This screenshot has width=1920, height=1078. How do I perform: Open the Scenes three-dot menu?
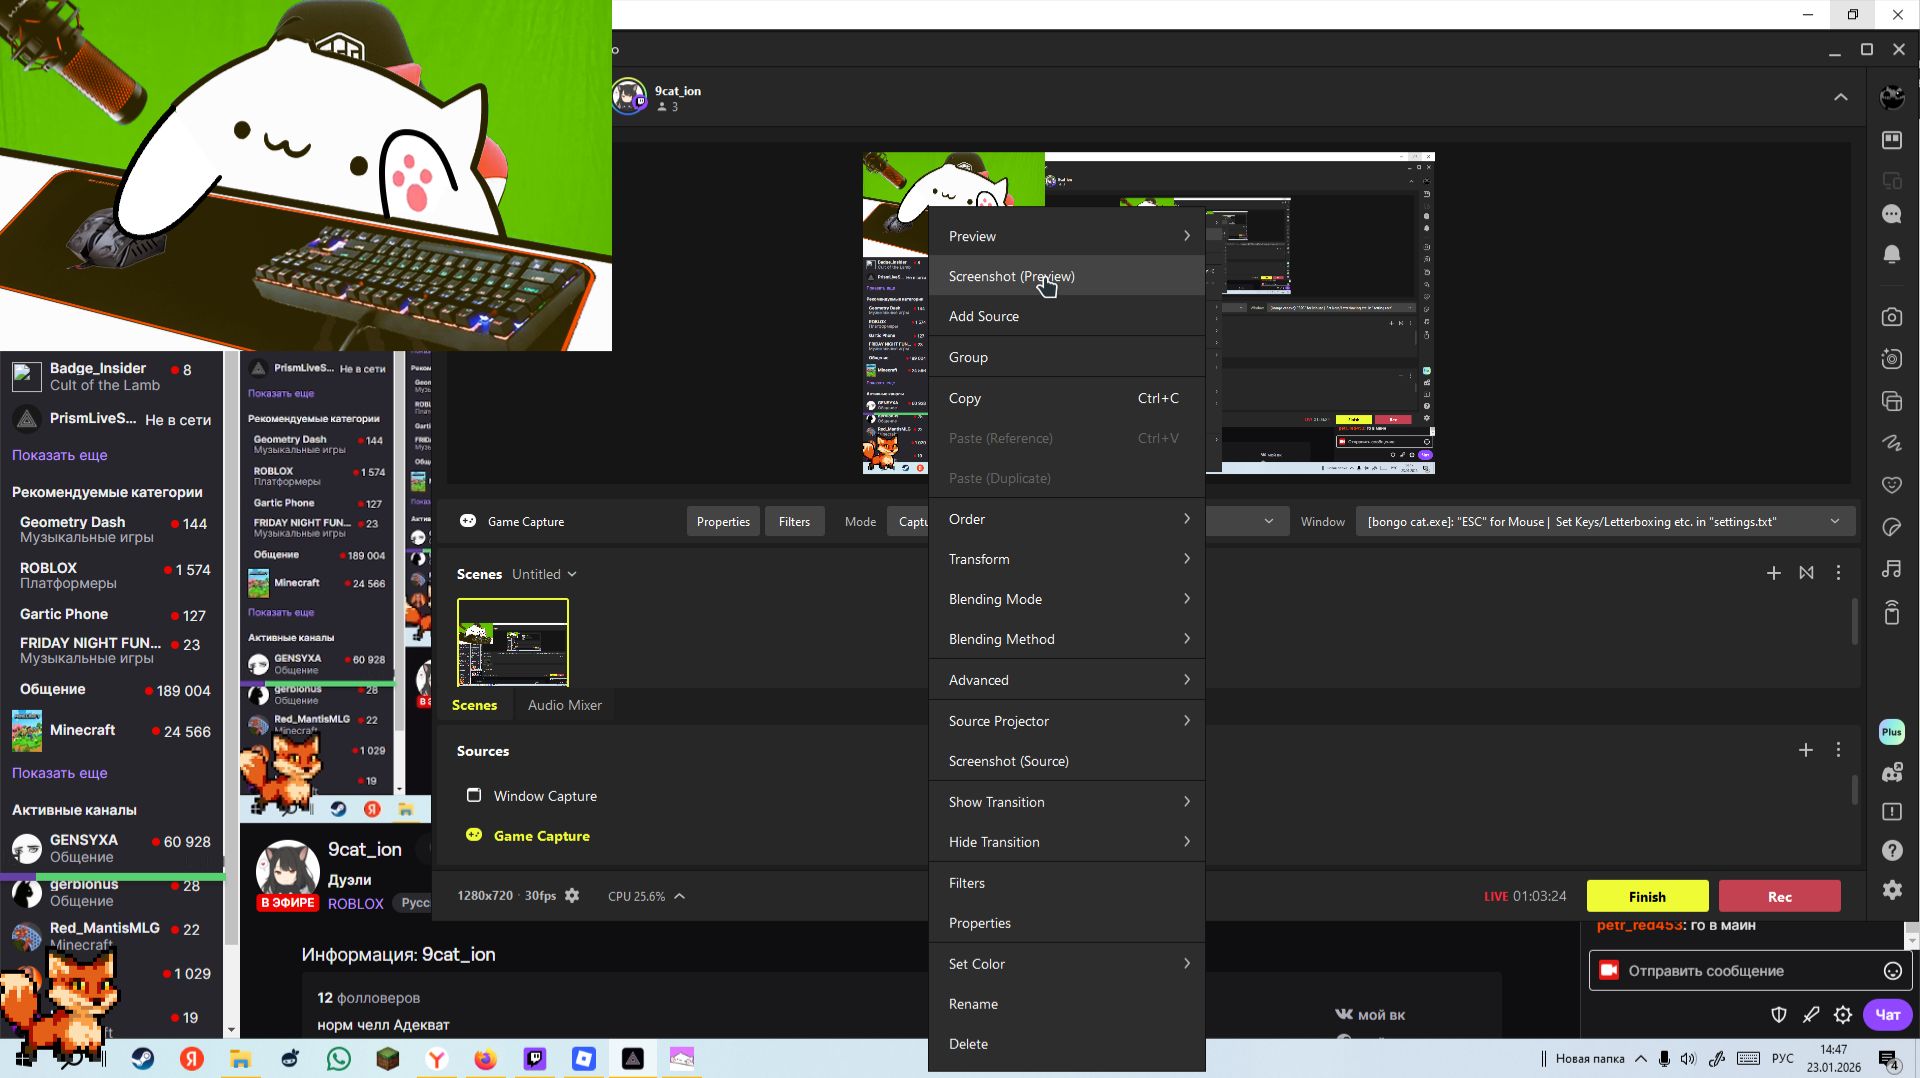click(x=1838, y=573)
